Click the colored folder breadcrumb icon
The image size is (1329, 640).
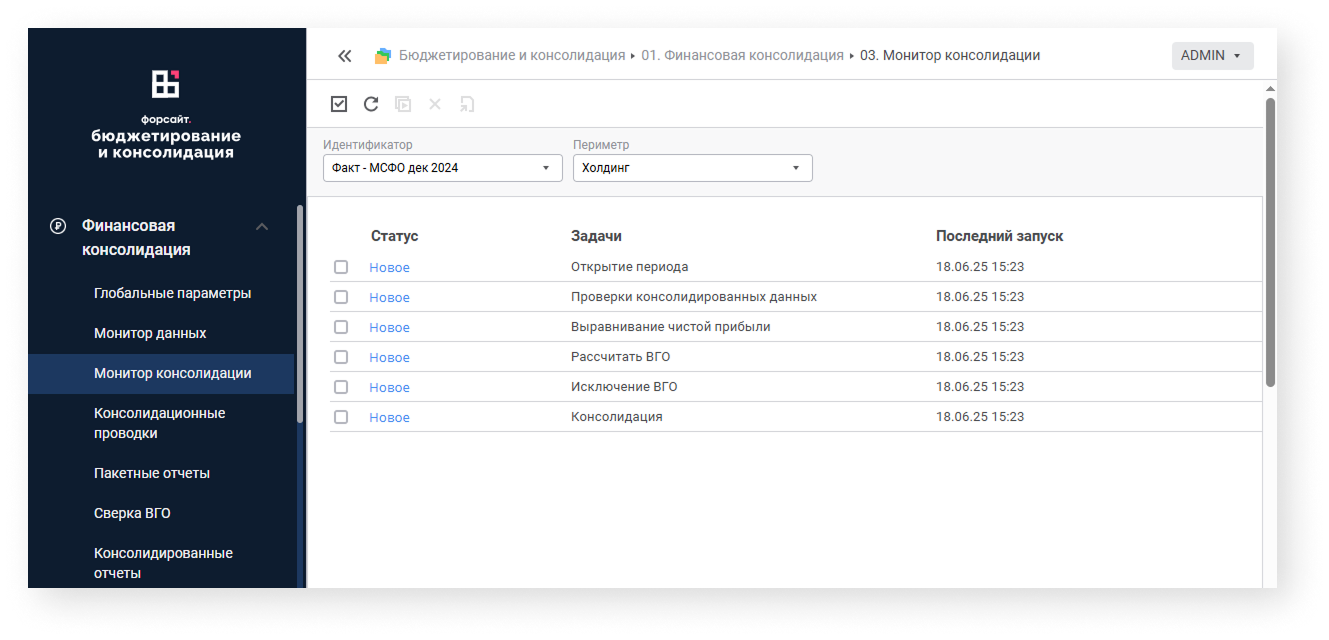point(383,56)
